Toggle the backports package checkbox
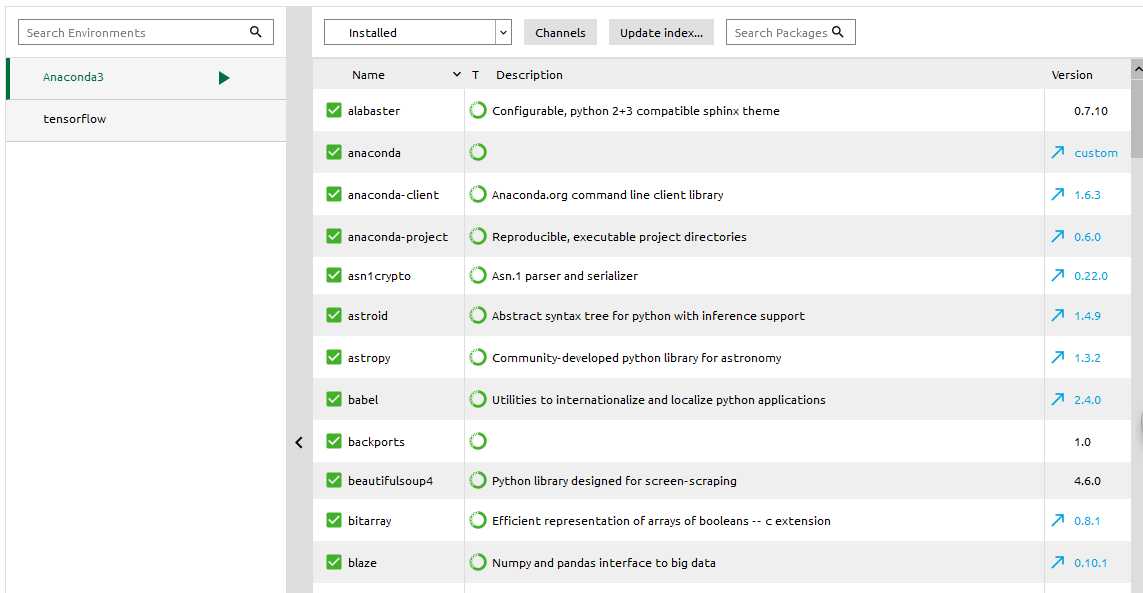 point(334,441)
